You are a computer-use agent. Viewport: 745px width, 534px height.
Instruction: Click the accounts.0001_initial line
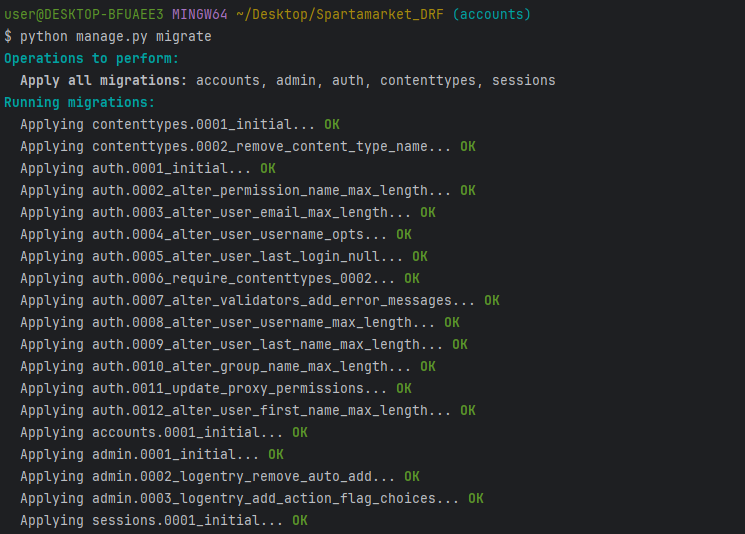coord(164,433)
